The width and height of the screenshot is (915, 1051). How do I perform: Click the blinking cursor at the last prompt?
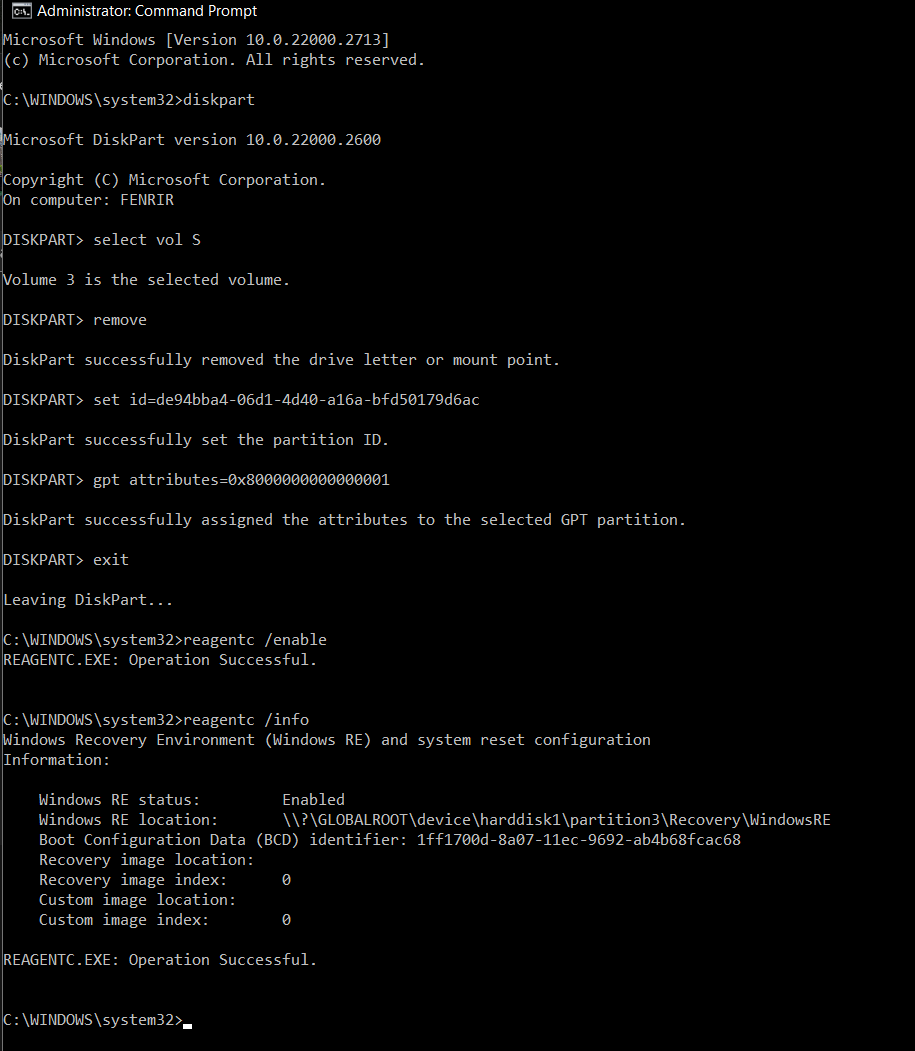(188, 1026)
